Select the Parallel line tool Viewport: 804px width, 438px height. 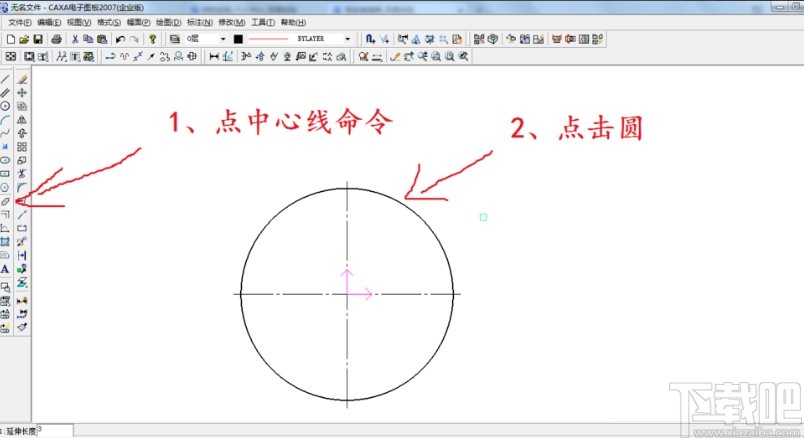5,93
